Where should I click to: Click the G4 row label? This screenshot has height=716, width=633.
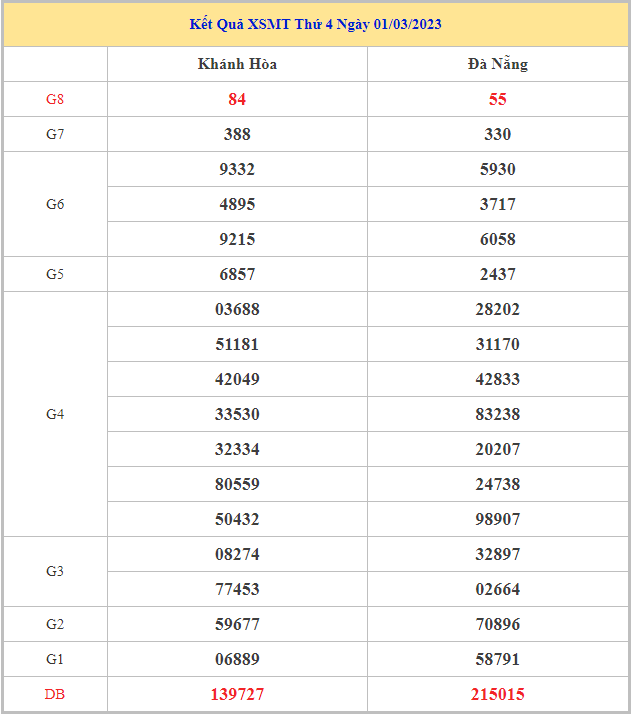pos(55,414)
